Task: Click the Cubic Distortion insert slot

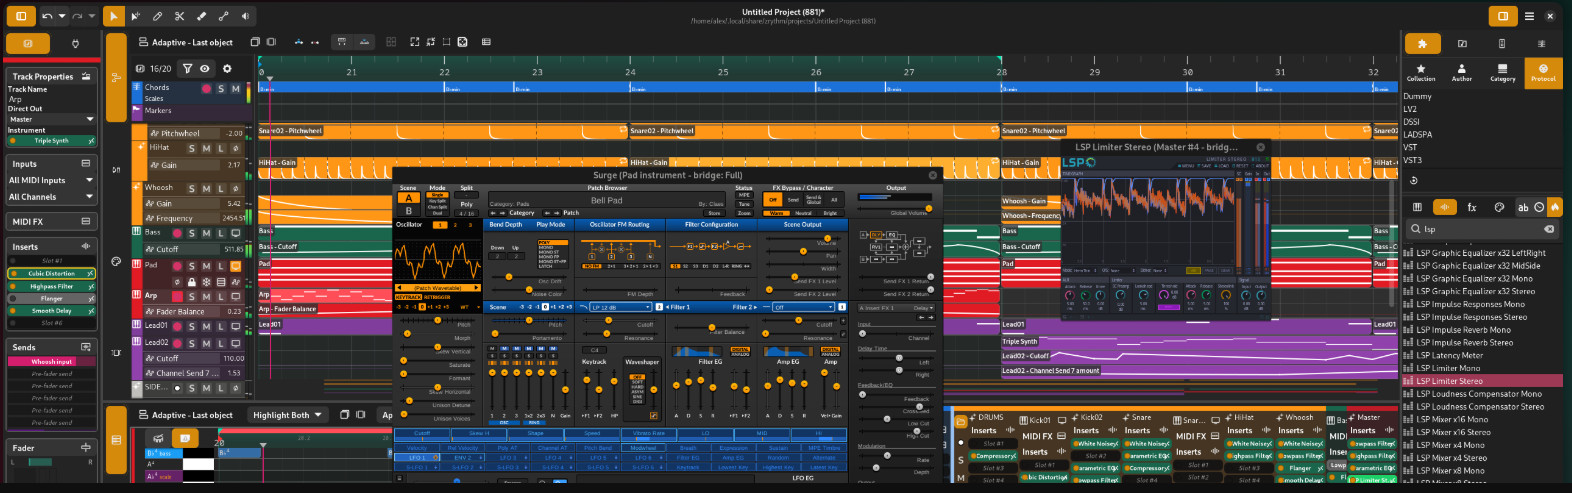Action: (x=51, y=273)
